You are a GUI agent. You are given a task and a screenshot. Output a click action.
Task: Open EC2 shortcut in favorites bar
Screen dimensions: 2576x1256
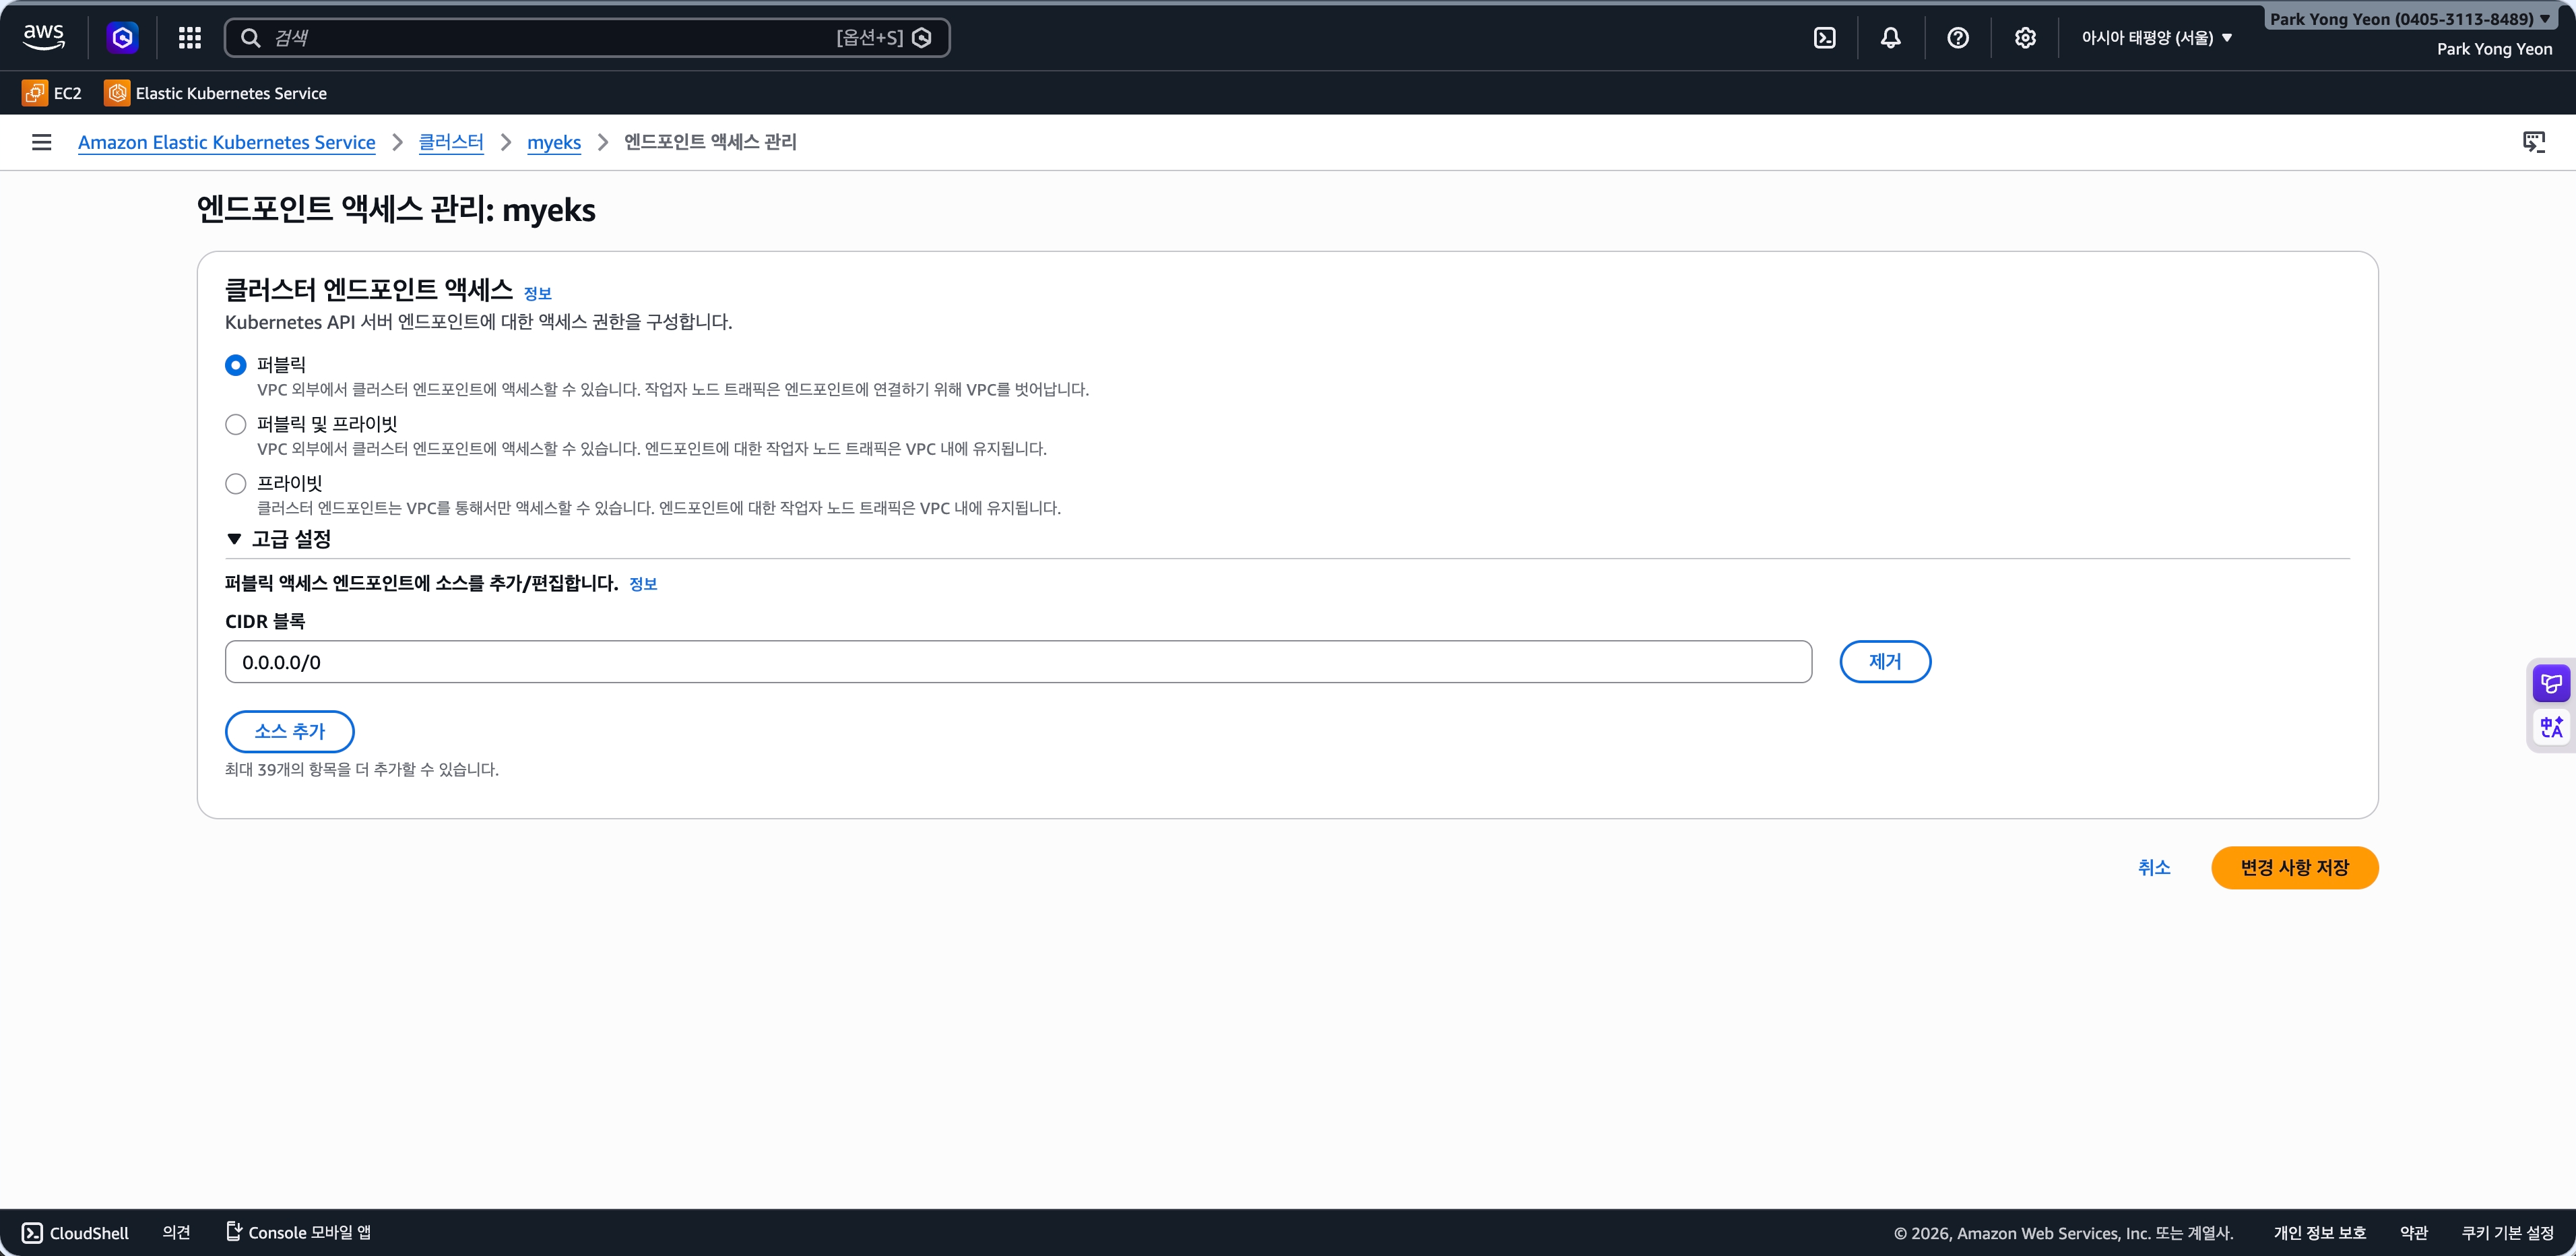click(53, 93)
